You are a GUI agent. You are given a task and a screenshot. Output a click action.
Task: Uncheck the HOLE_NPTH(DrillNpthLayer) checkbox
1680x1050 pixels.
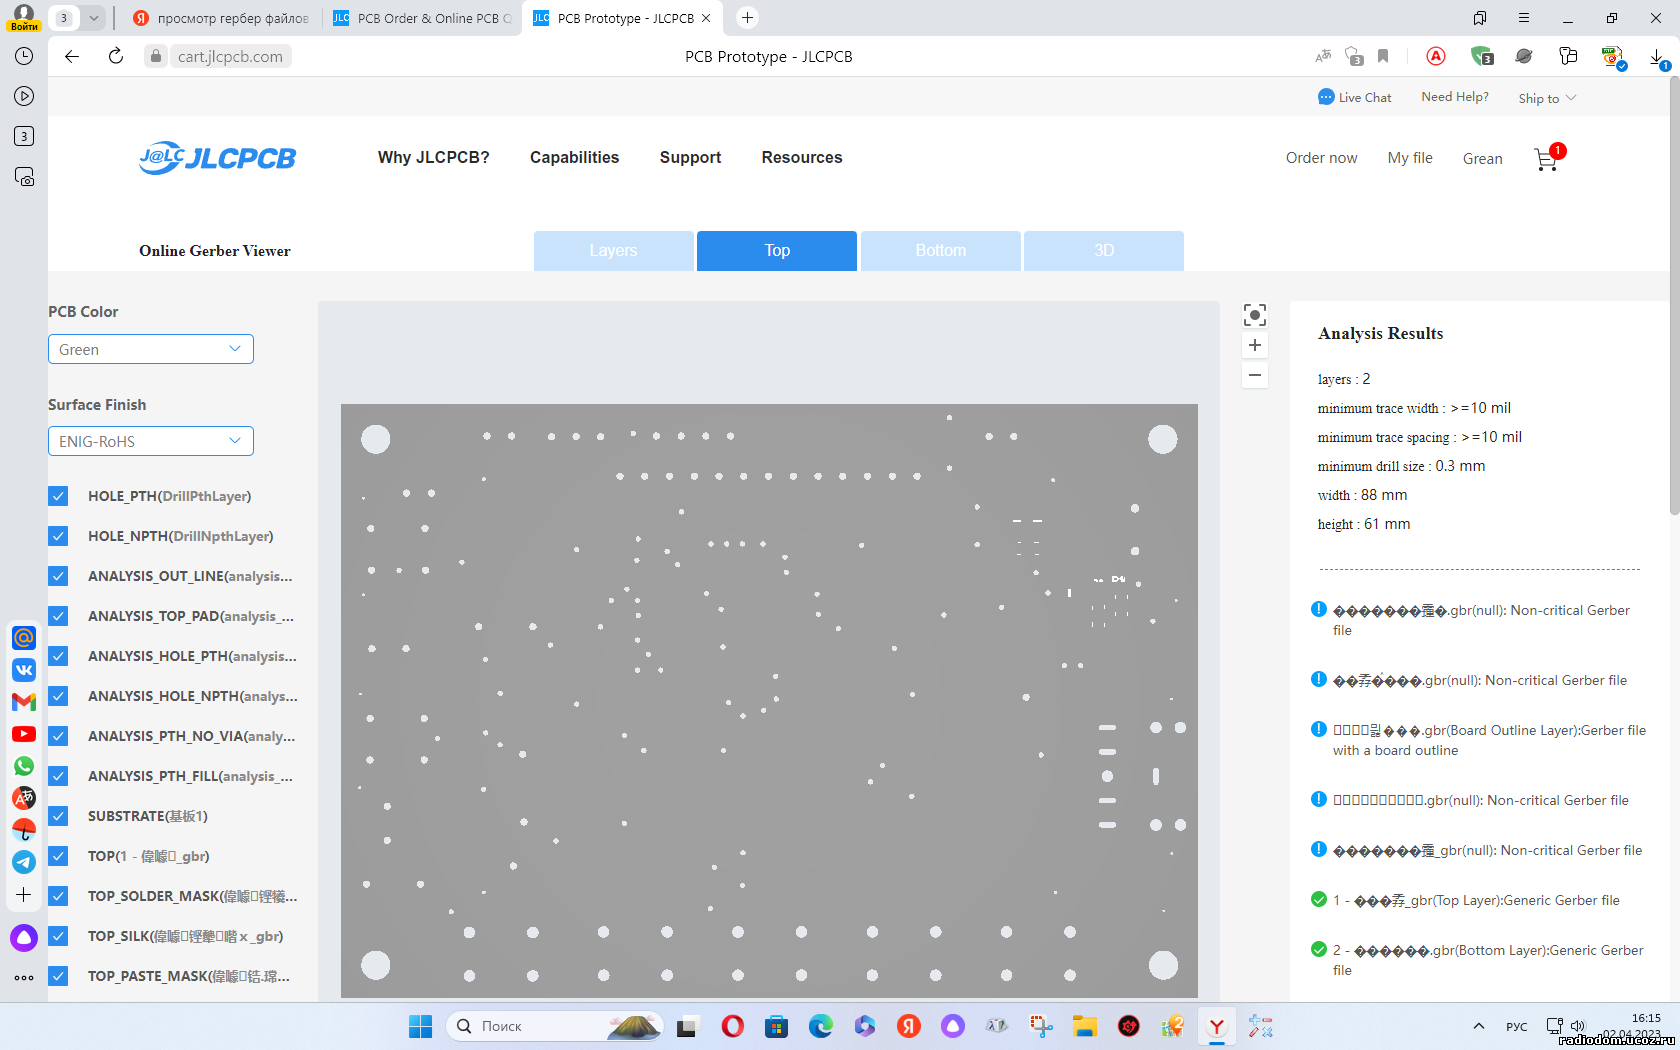pos(58,536)
